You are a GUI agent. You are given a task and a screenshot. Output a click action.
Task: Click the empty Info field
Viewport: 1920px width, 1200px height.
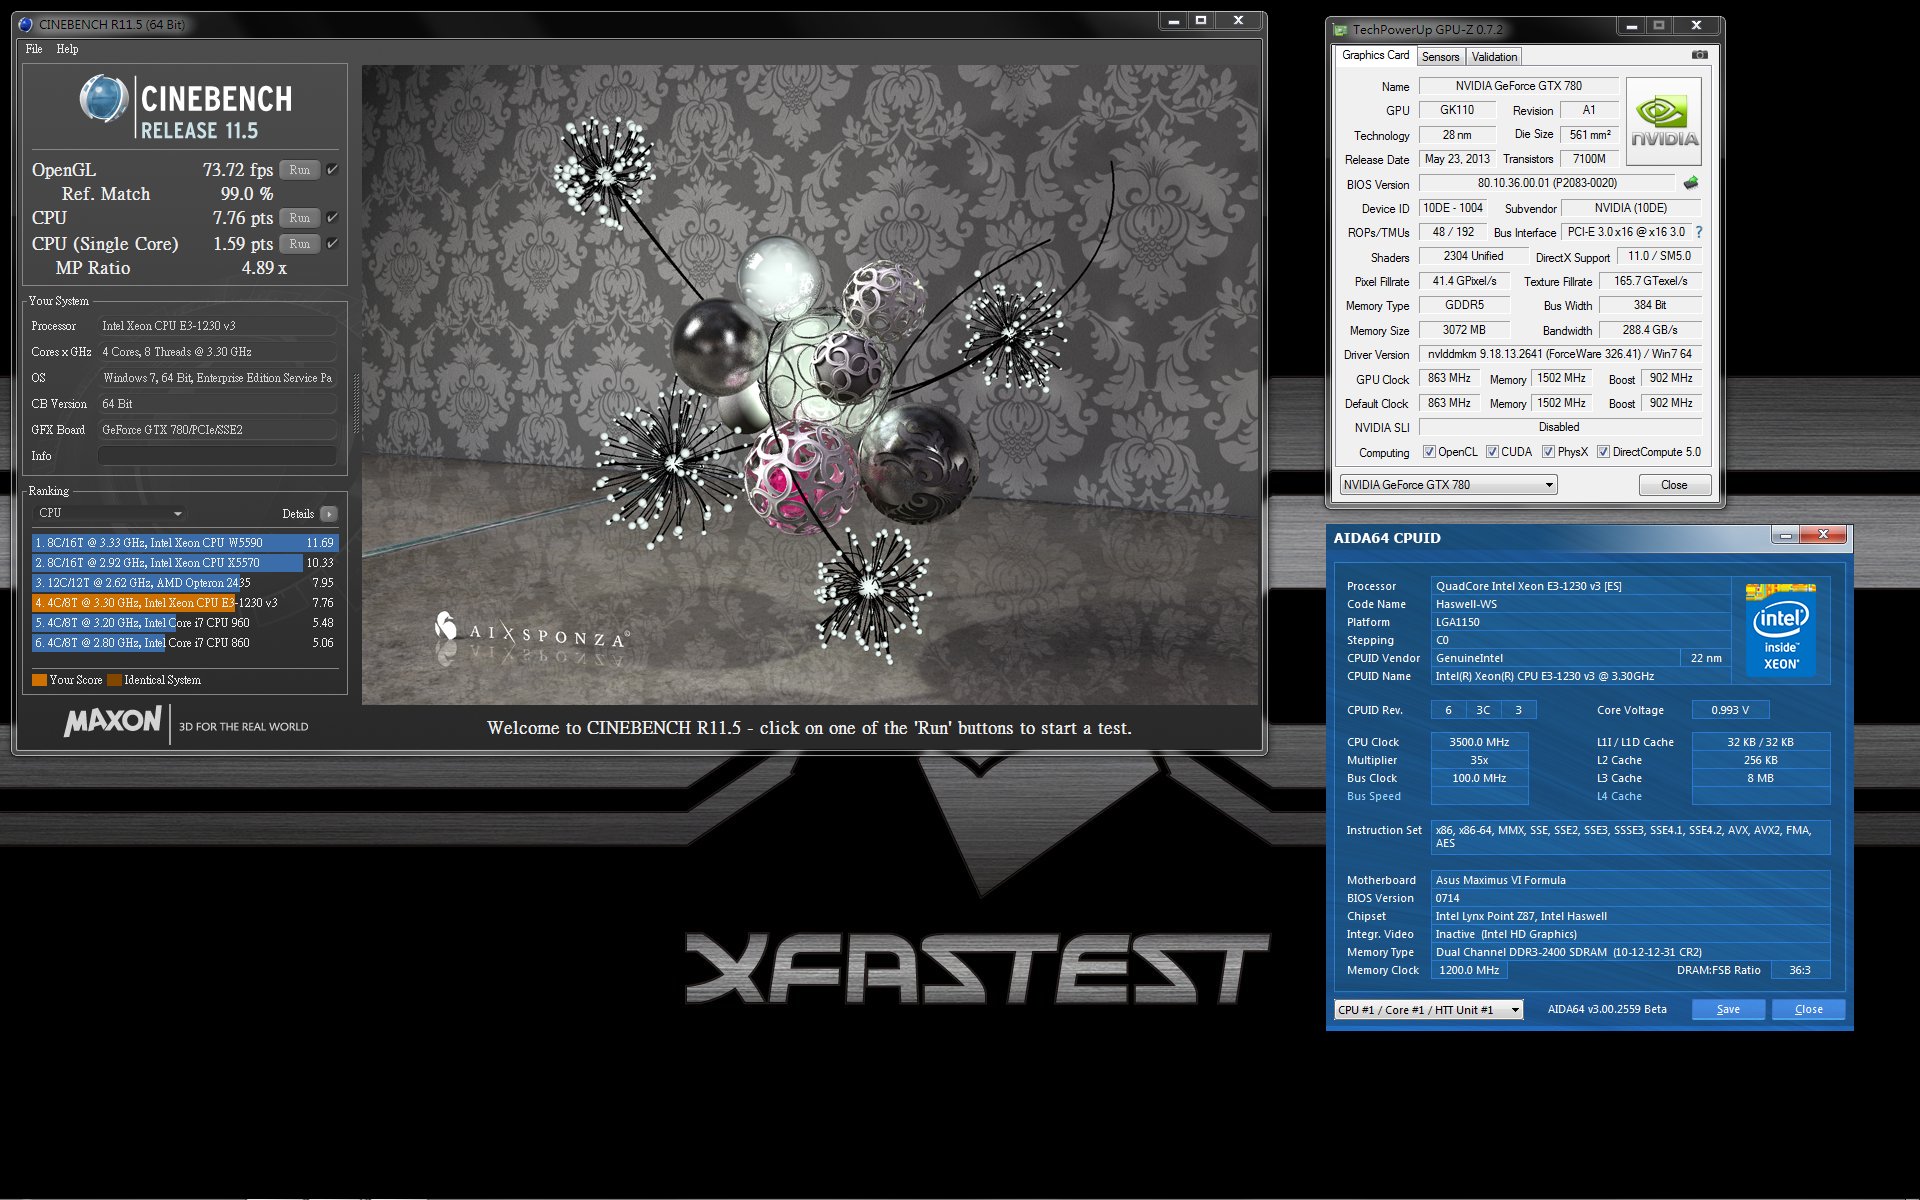click(x=217, y=456)
